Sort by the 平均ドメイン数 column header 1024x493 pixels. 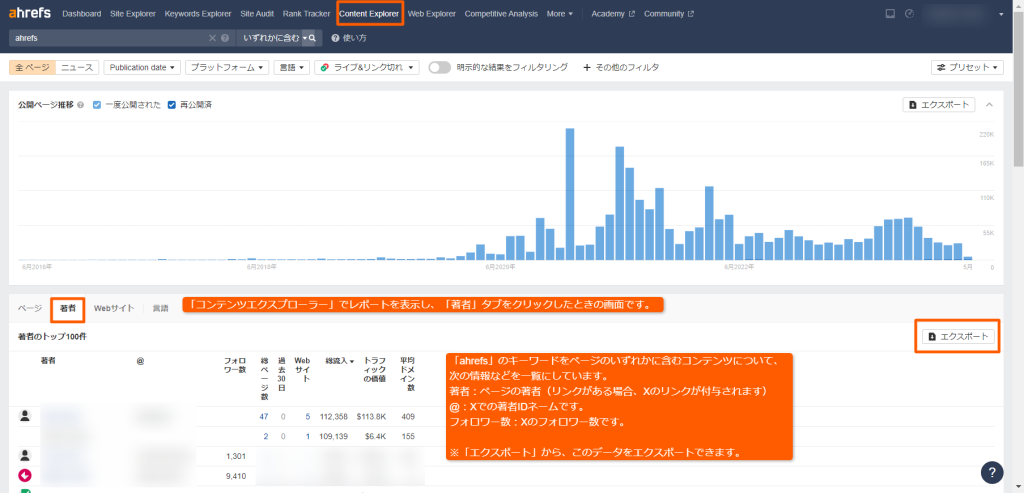click(407, 374)
